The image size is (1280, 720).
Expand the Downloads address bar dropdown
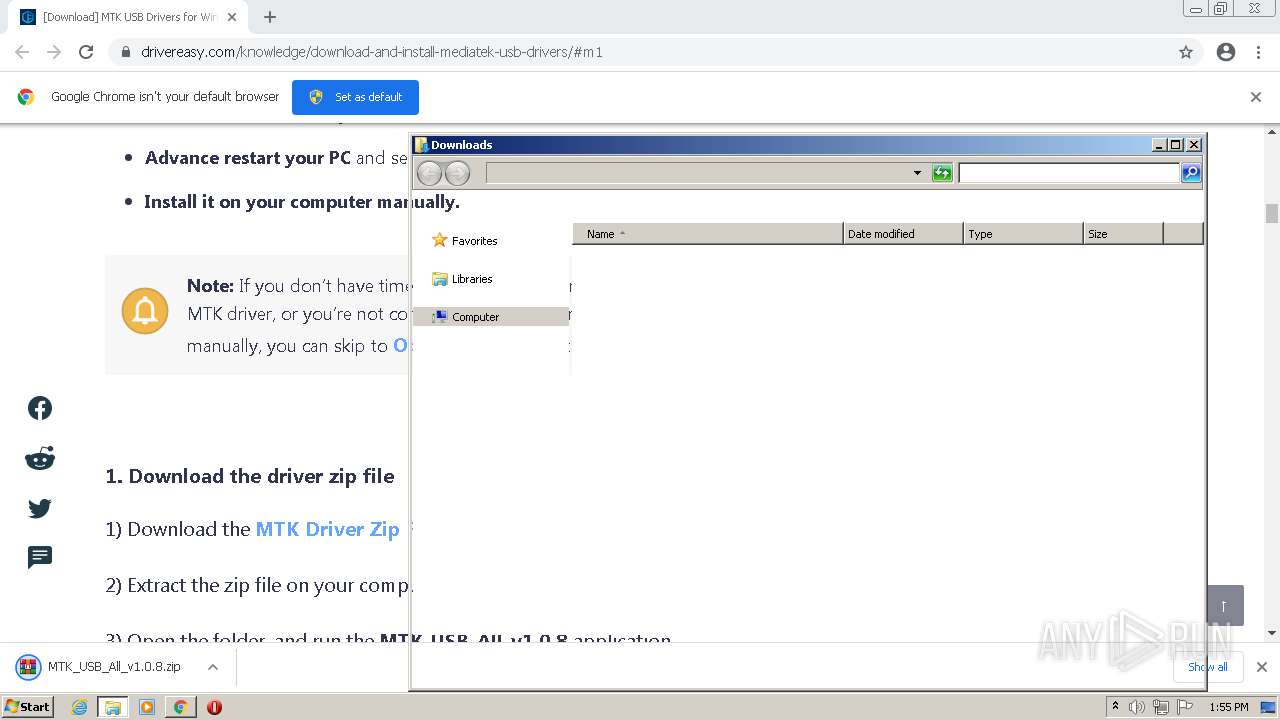click(917, 173)
